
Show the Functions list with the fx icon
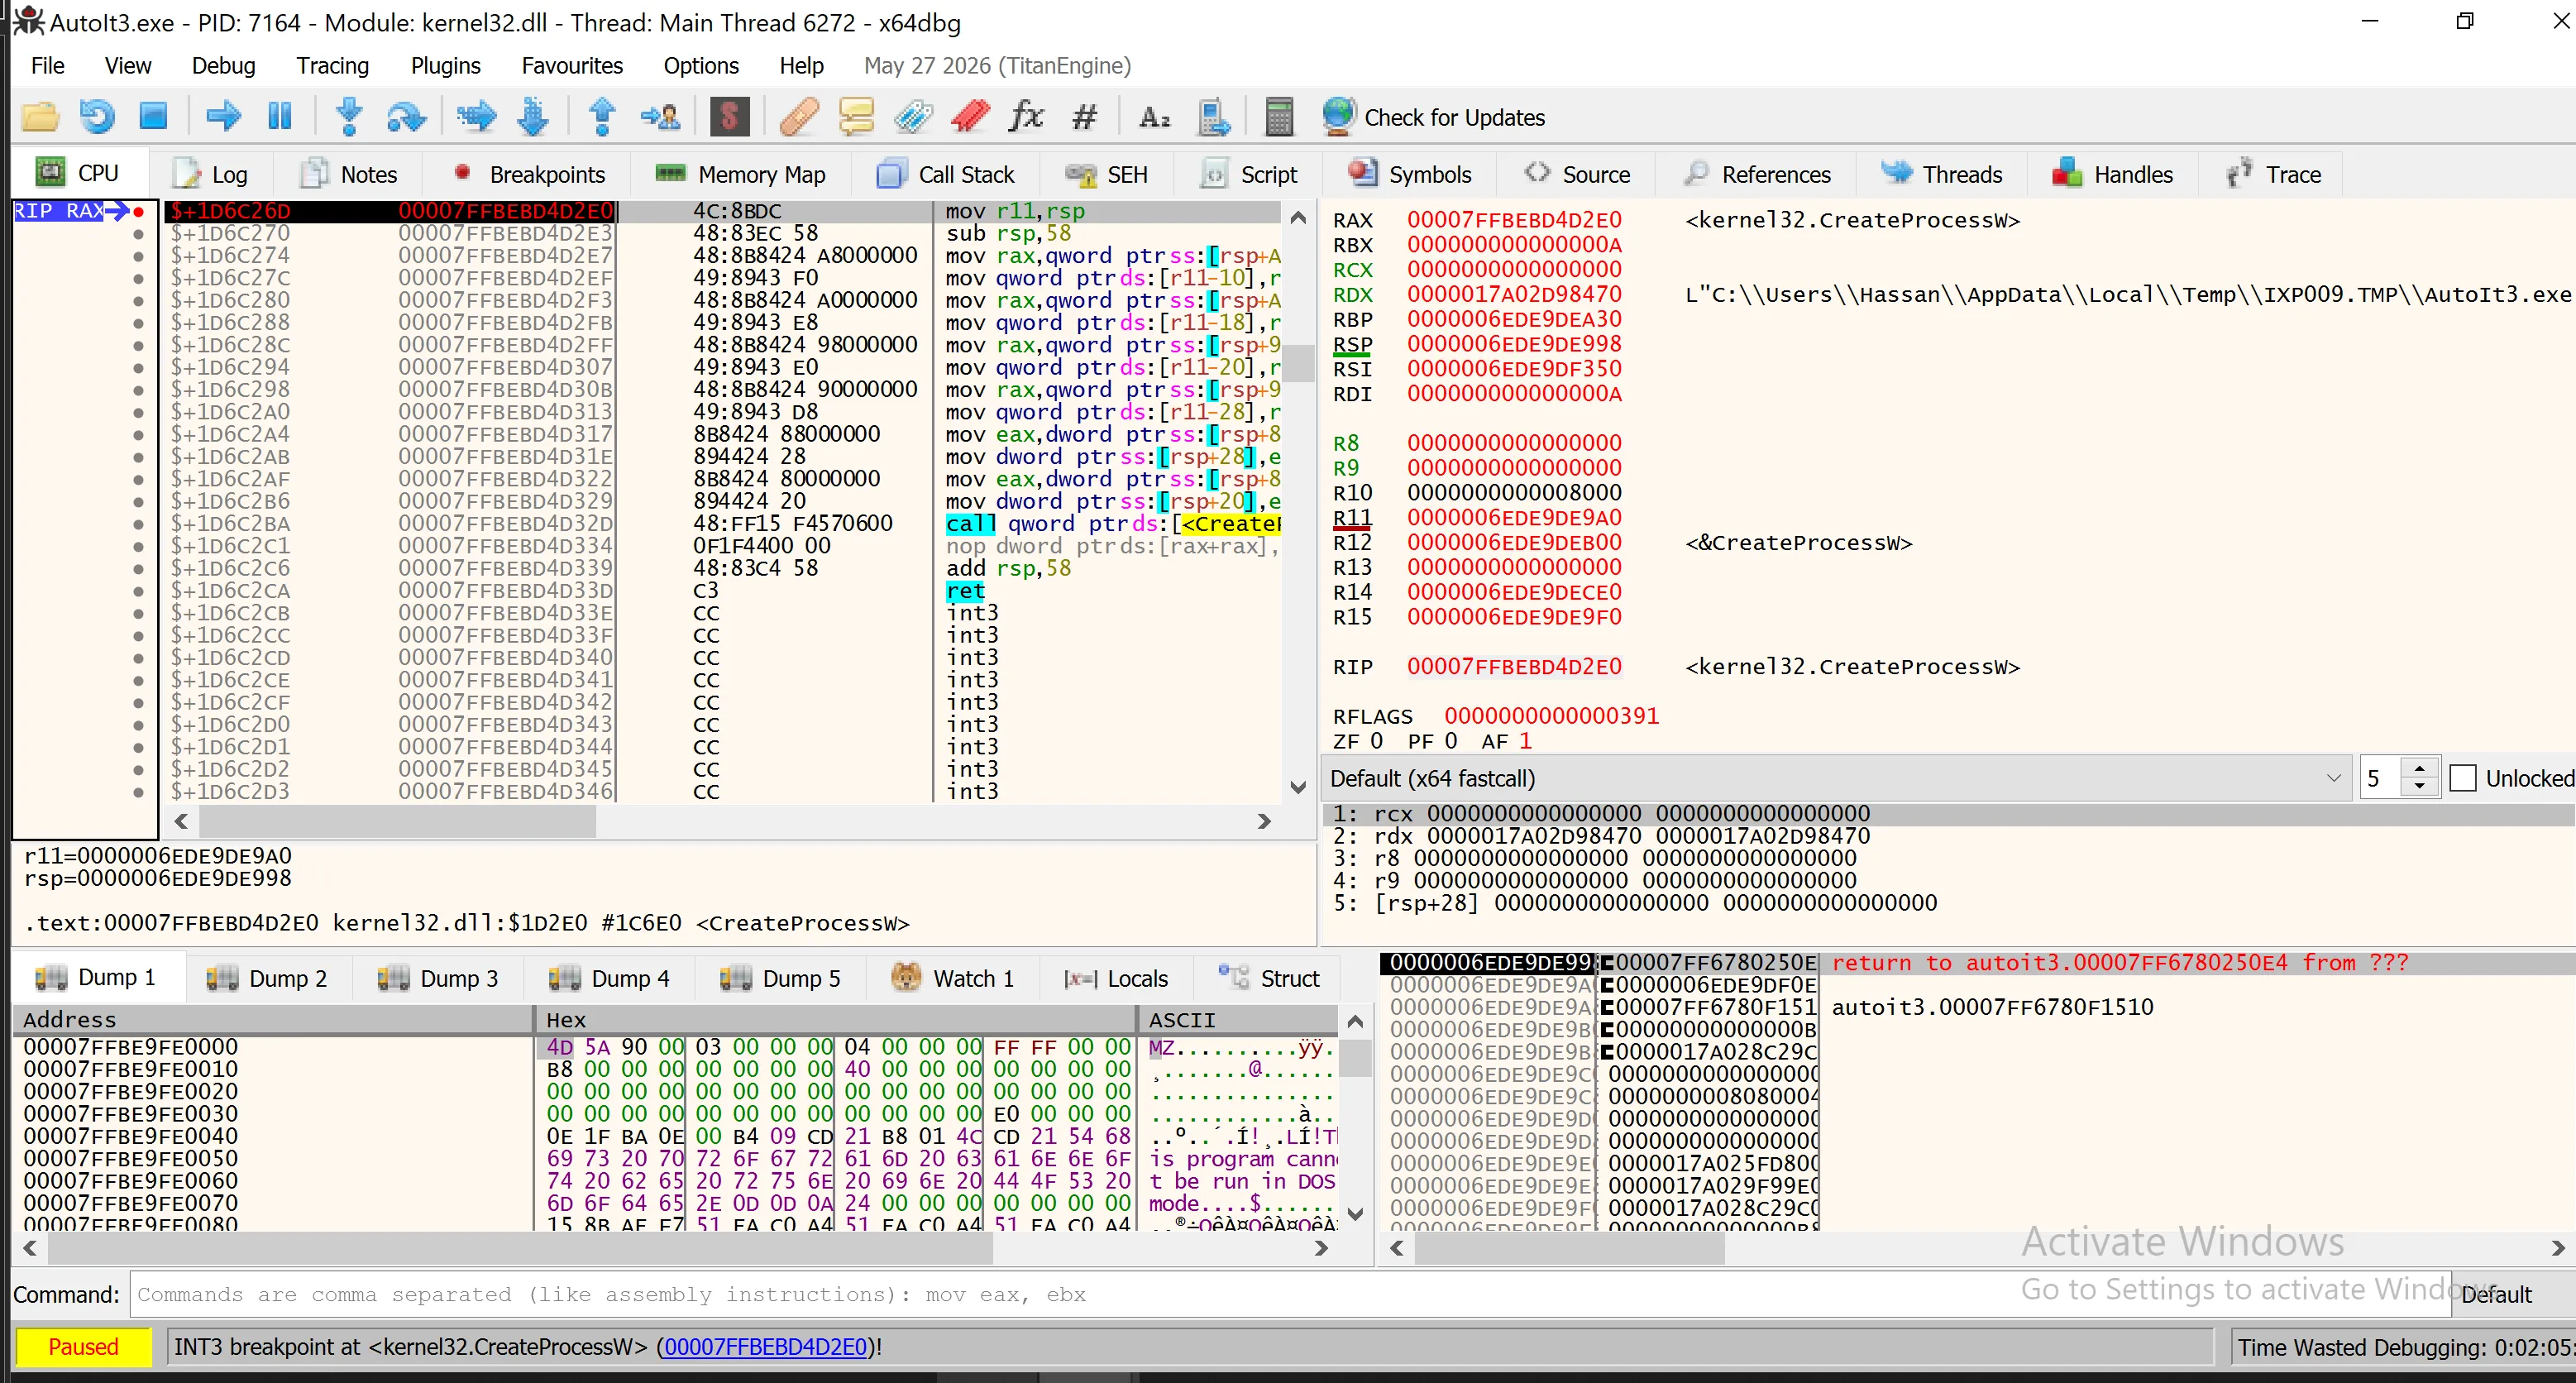(1026, 117)
